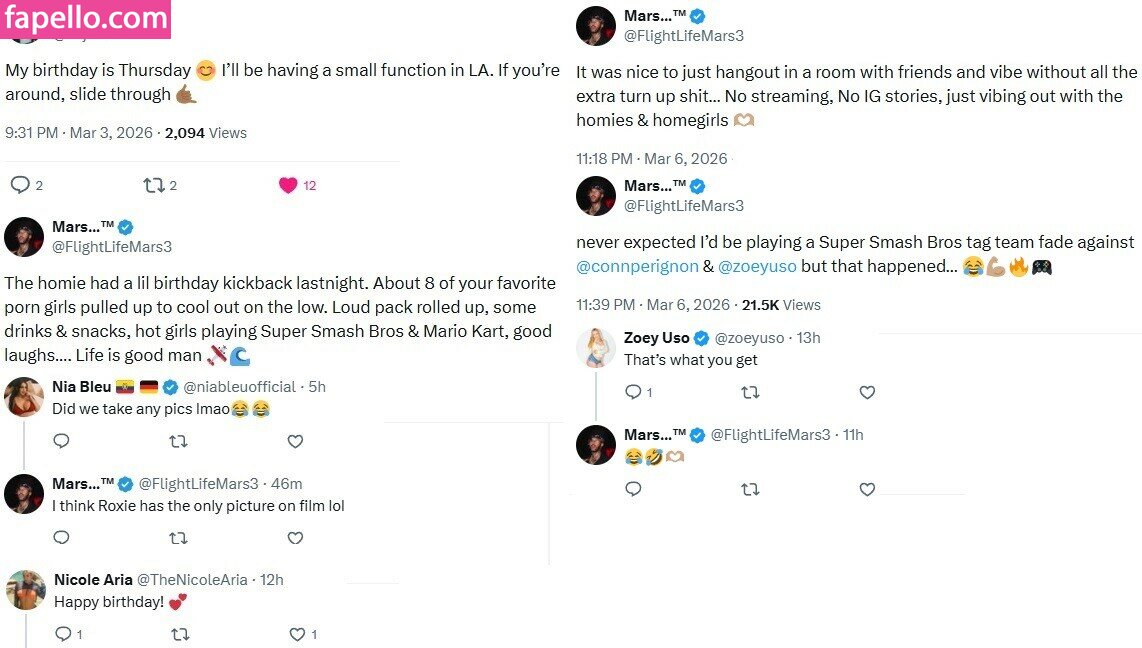Open the @niableuofficial handle
Viewport: 1142px width, 648px height.
[x=239, y=387]
